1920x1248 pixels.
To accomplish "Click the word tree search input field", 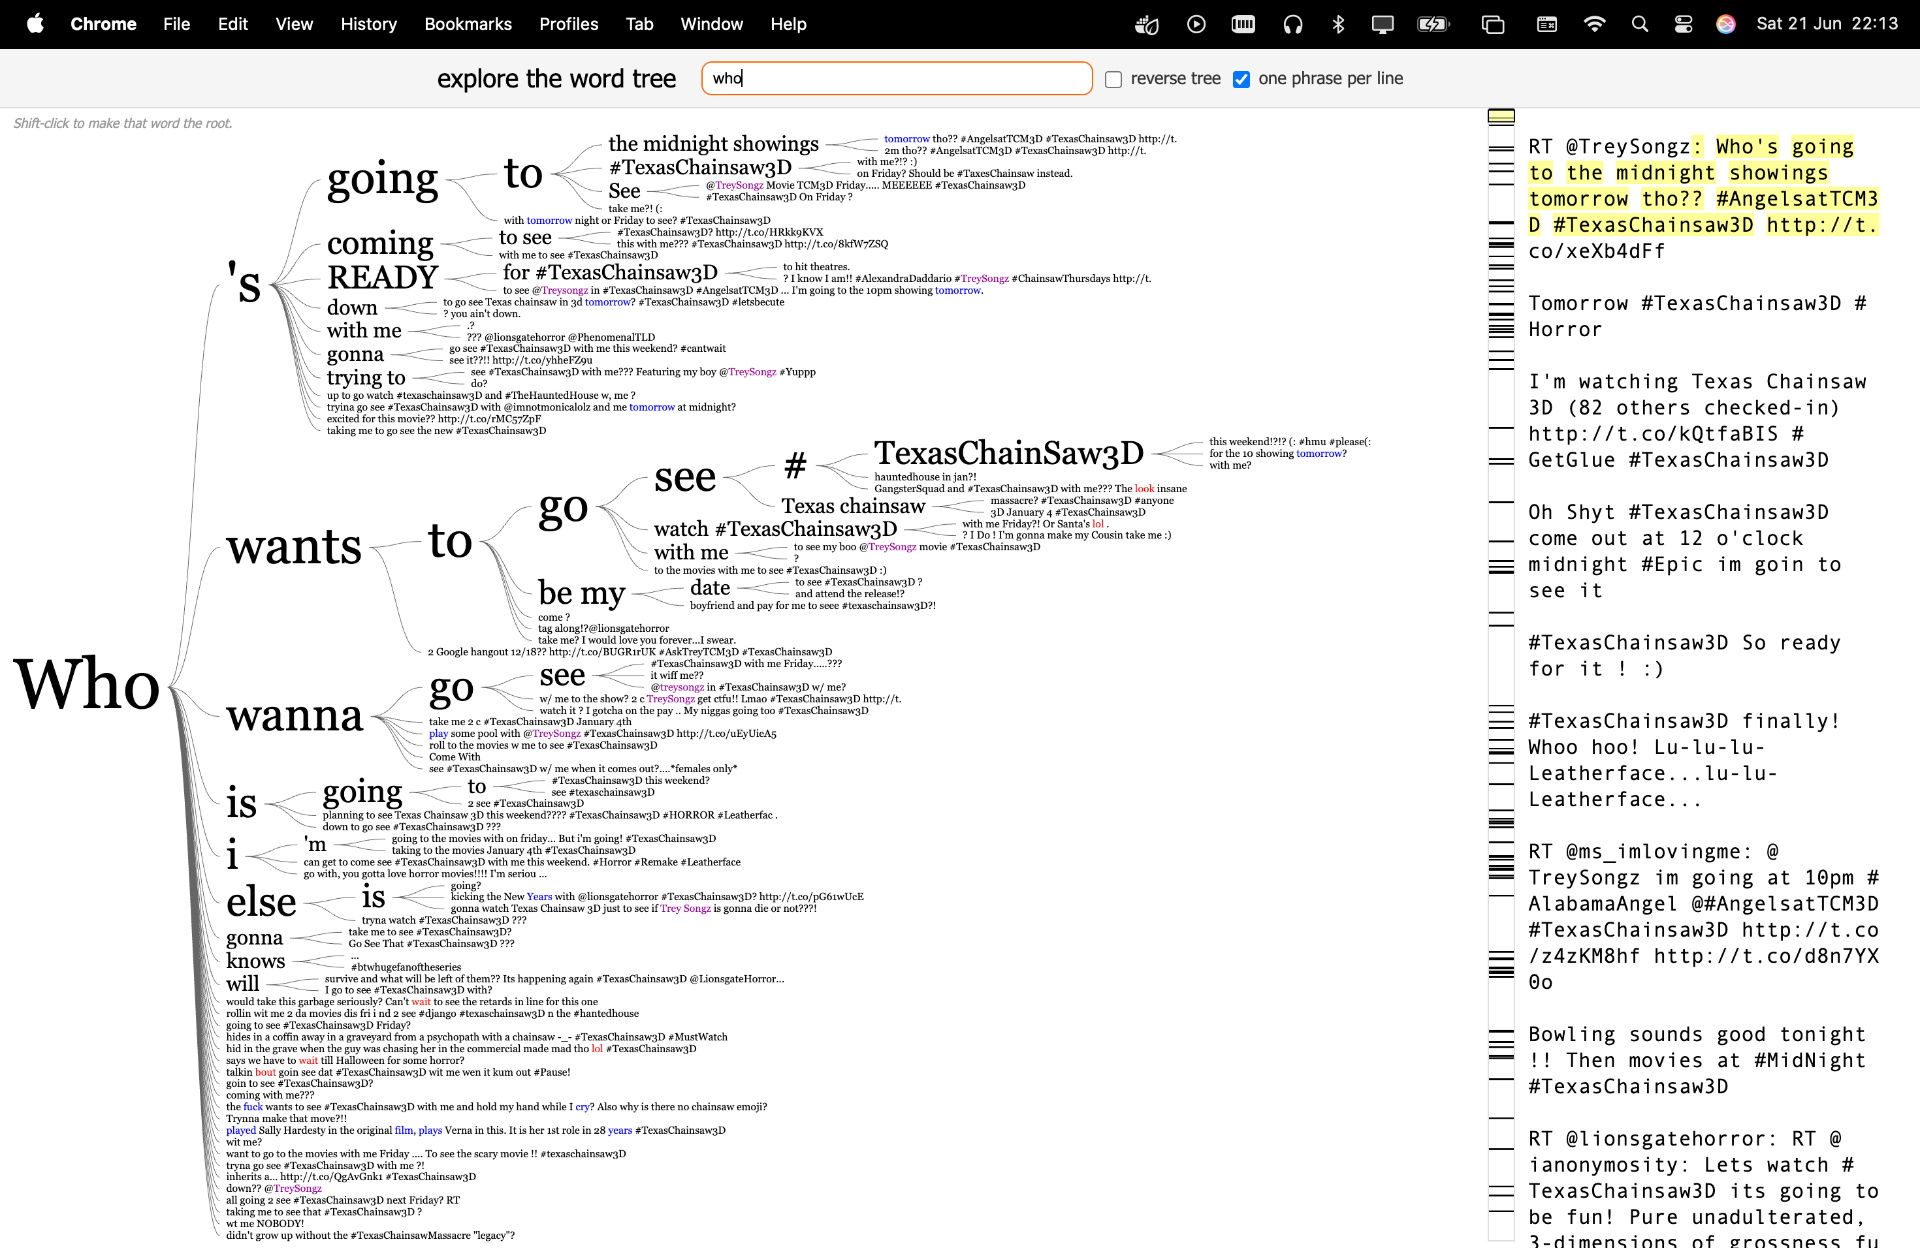I will (x=897, y=78).
